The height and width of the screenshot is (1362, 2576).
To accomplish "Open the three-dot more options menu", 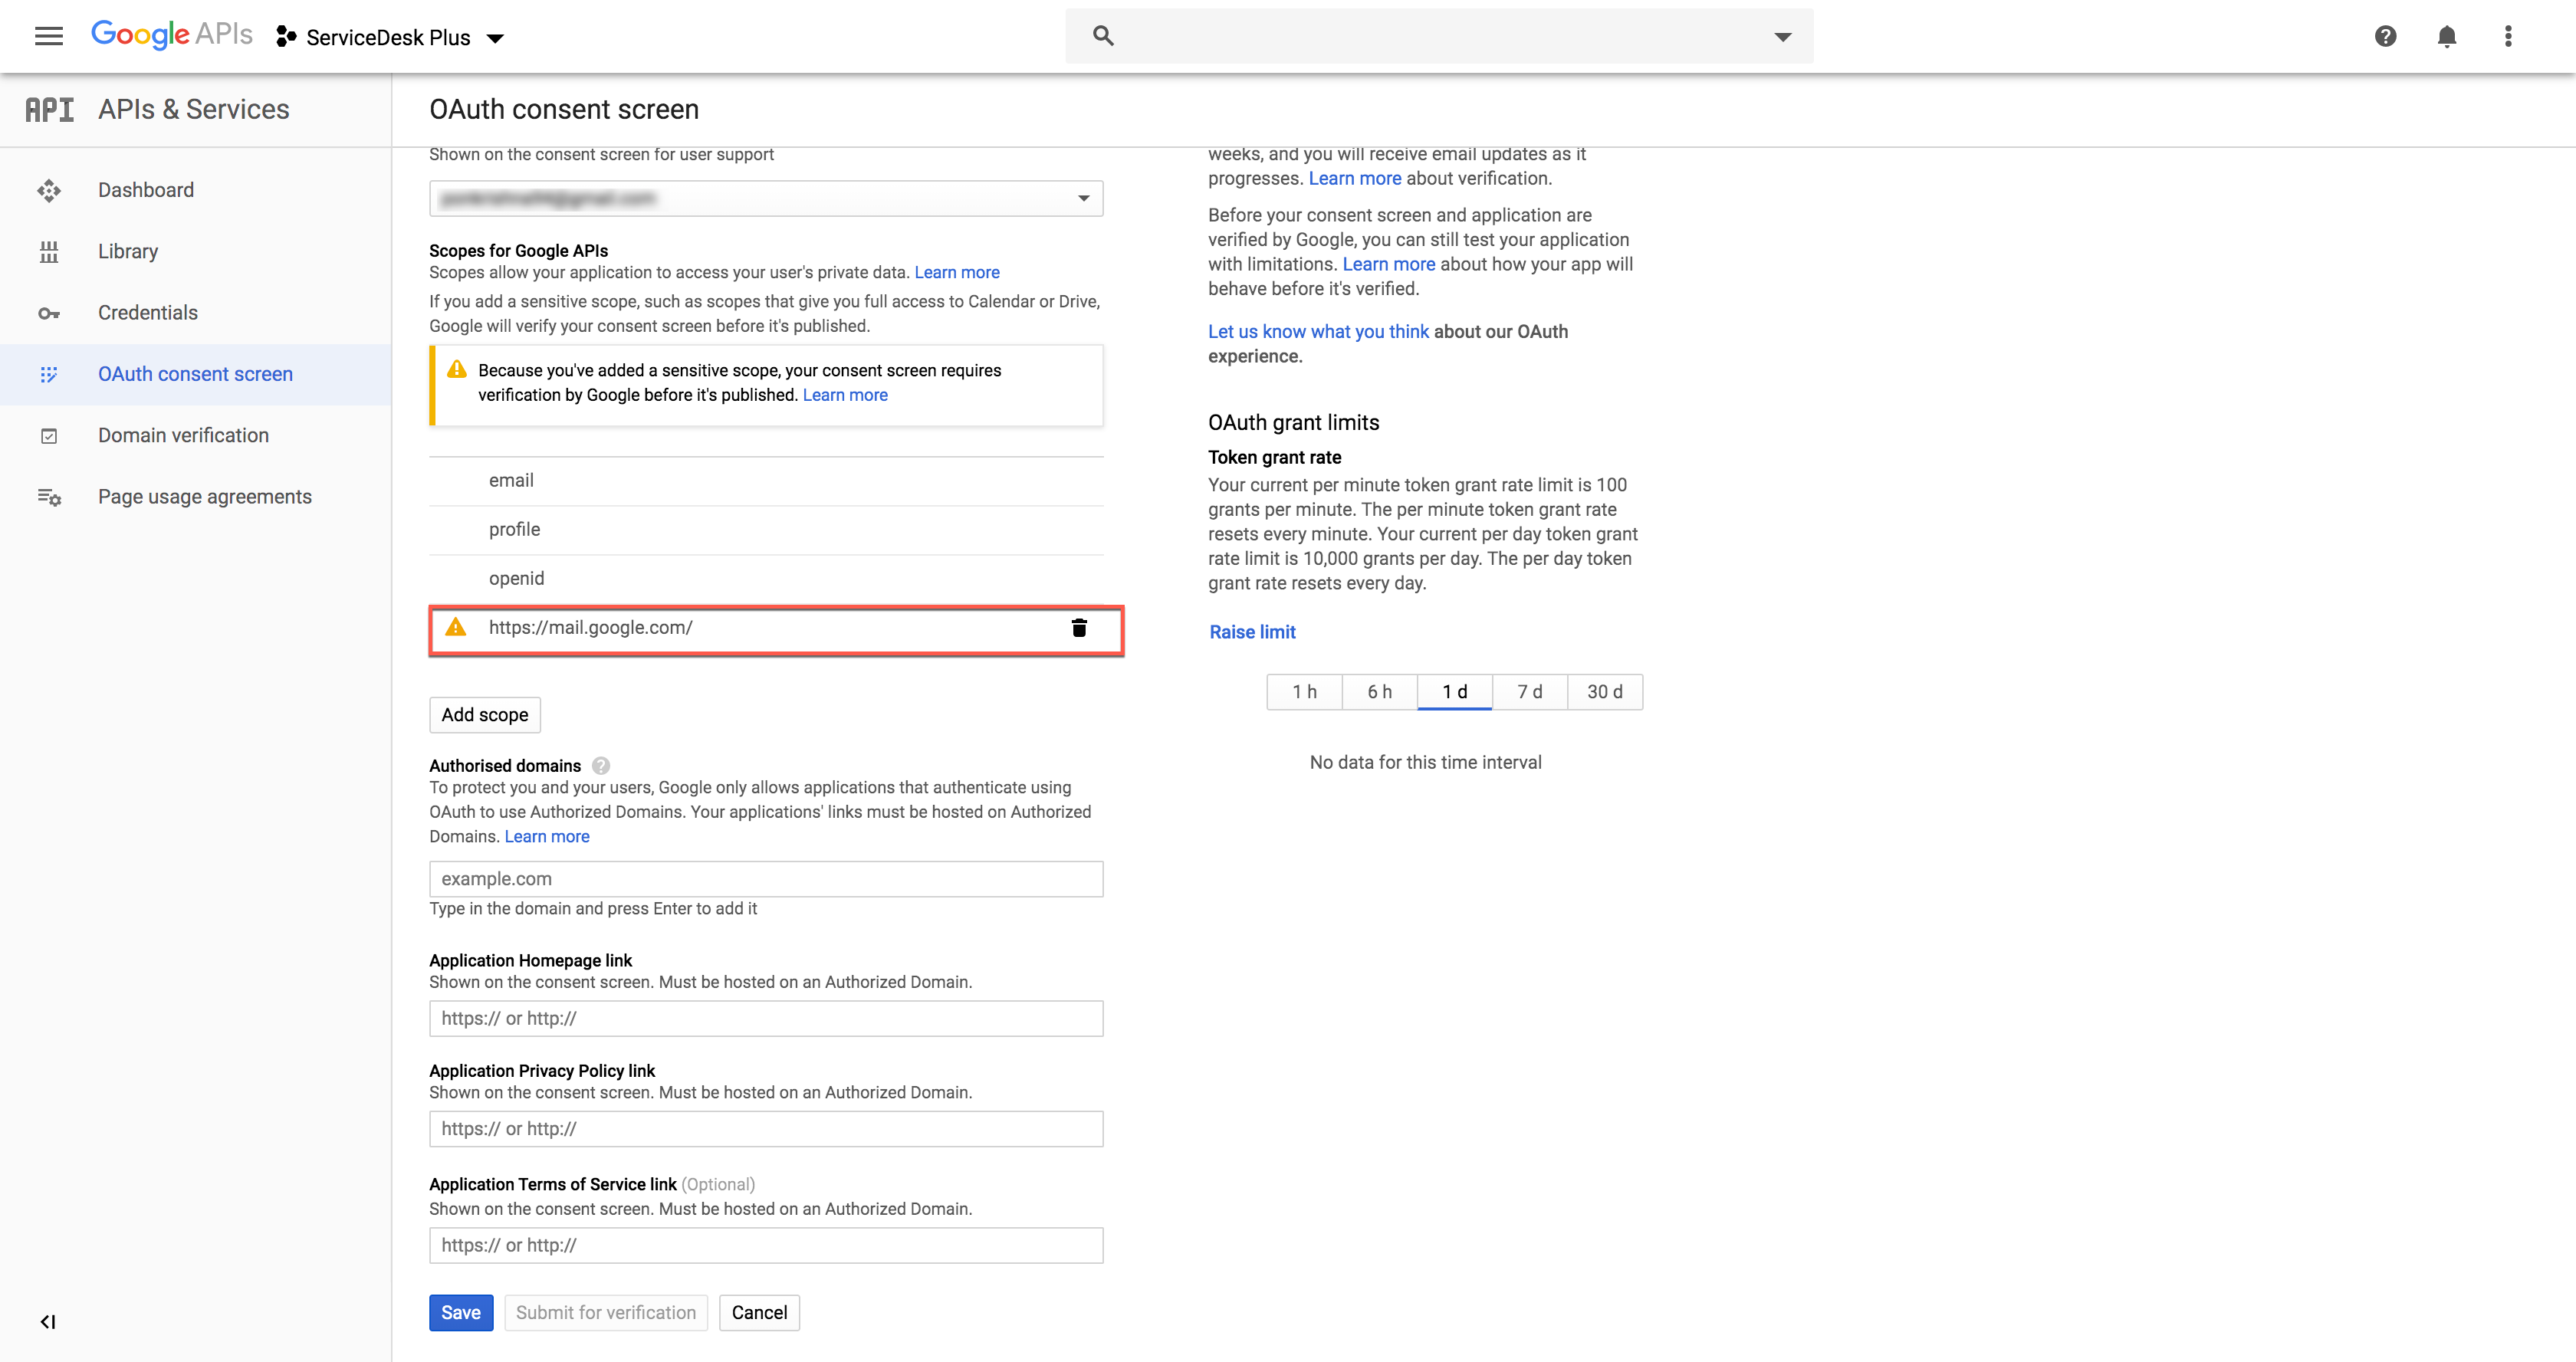I will pos(2507,37).
